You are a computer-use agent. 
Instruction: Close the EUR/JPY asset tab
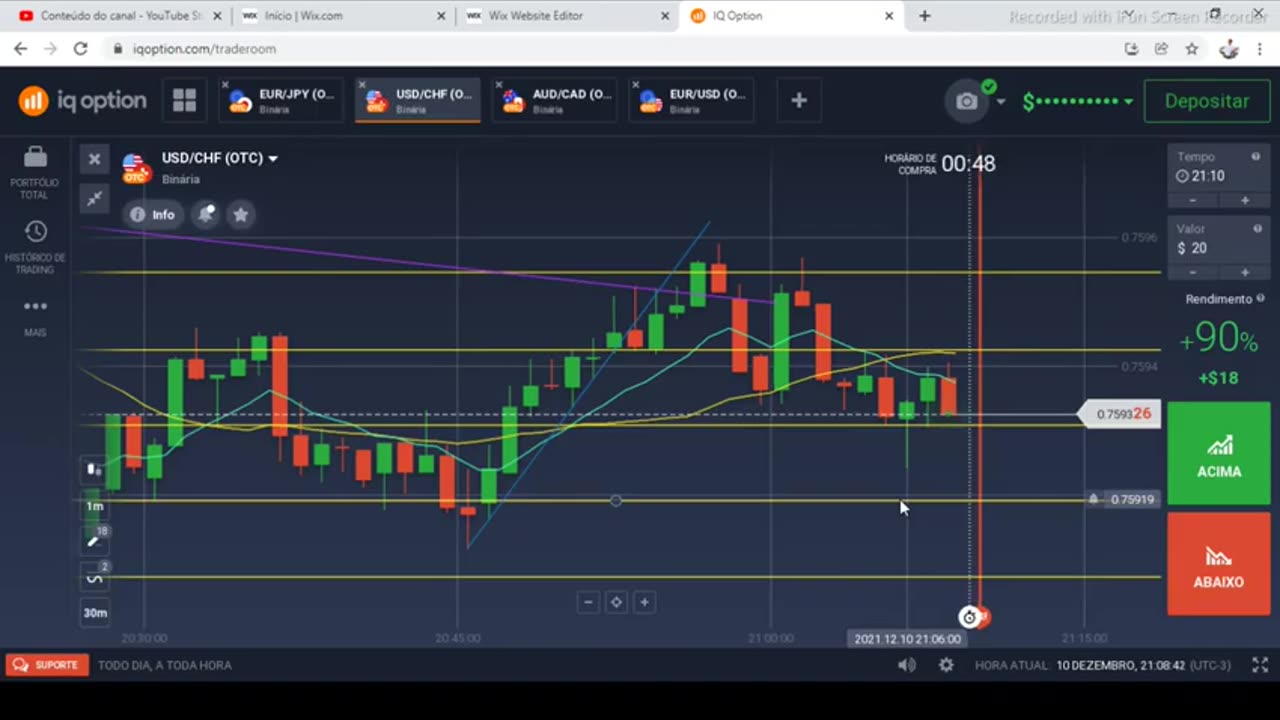point(225,85)
